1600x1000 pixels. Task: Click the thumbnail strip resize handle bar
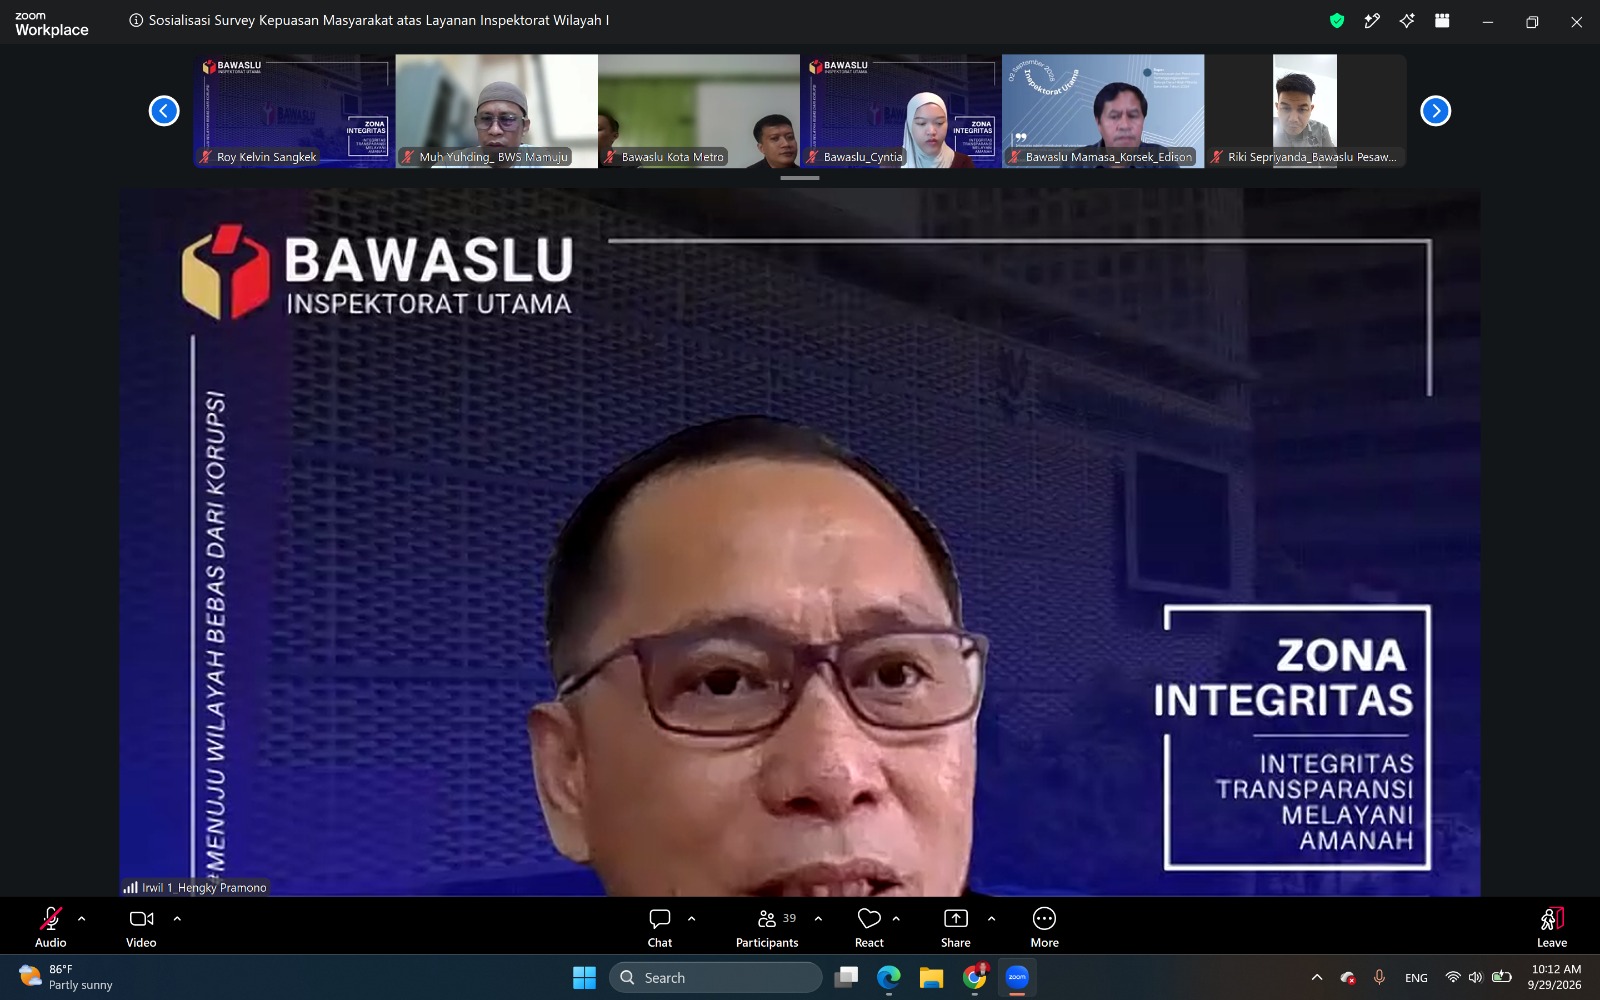800,178
